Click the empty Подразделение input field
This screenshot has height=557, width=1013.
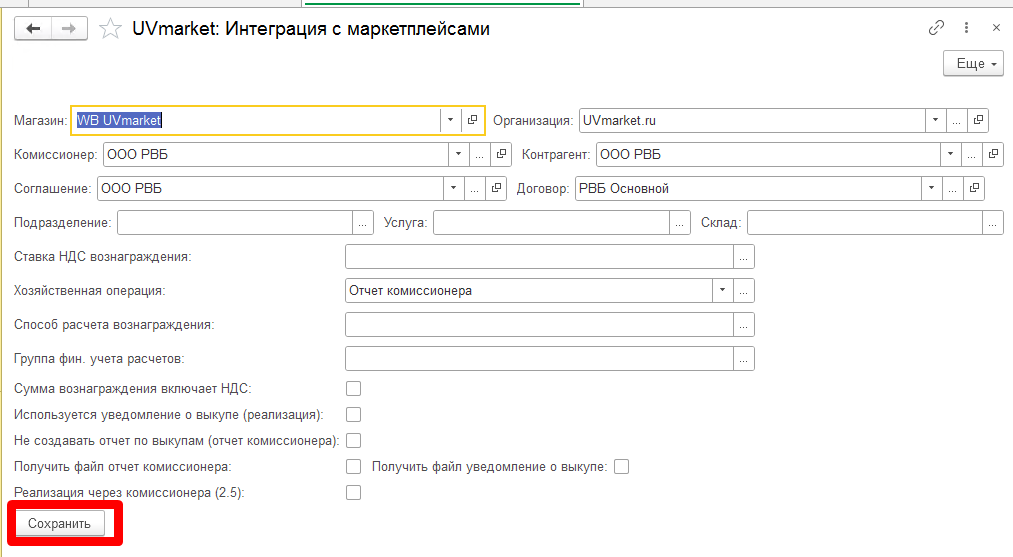(x=235, y=223)
